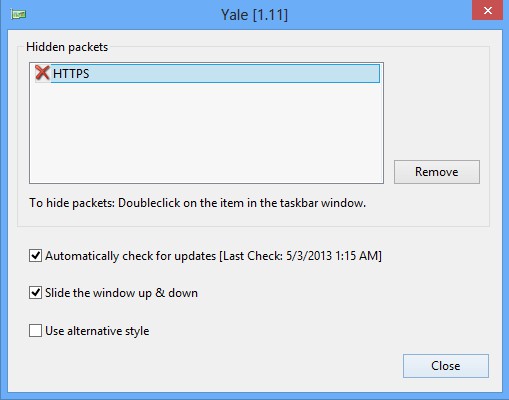Click the Yale network card icon in title bar
The height and width of the screenshot is (400, 509).
(18, 14)
